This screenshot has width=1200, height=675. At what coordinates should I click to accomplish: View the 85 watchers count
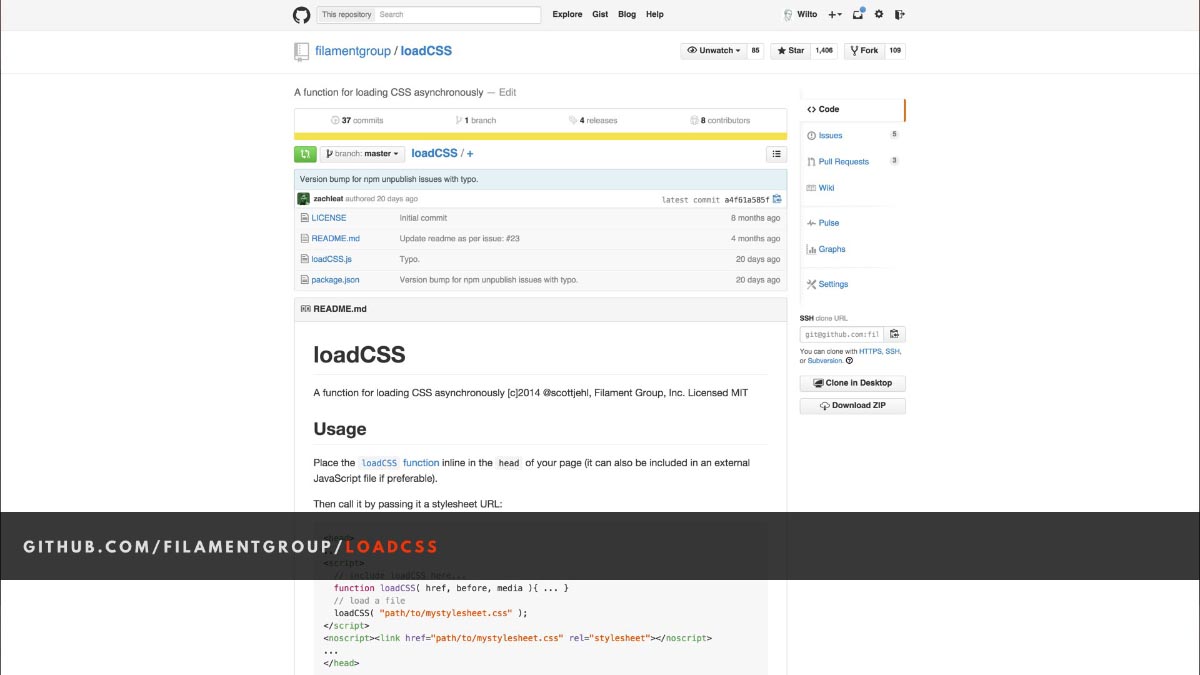(755, 50)
